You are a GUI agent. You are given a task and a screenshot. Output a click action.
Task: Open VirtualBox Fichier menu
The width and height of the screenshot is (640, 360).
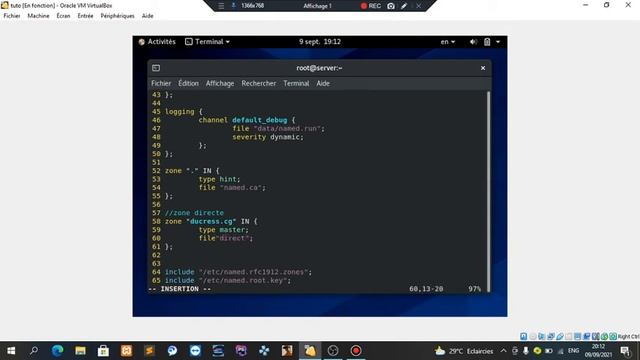click(12, 16)
